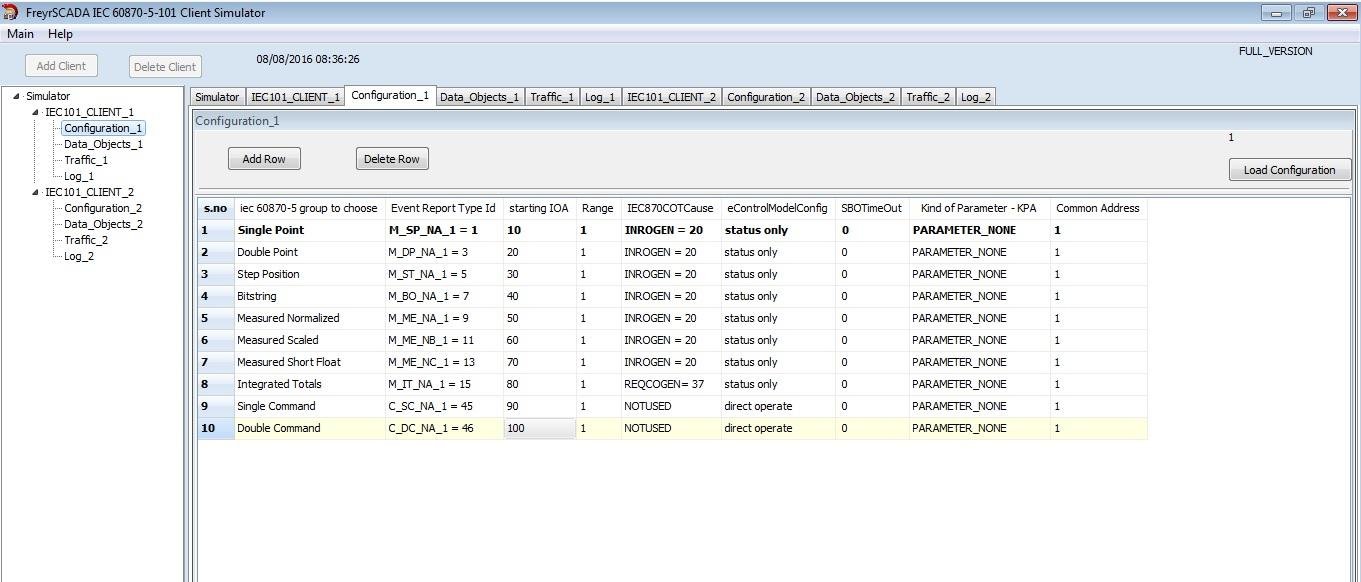Screen dimensions: 1361x582
Task: Select Data_Objects_2 in the tree
Action: click(x=103, y=224)
